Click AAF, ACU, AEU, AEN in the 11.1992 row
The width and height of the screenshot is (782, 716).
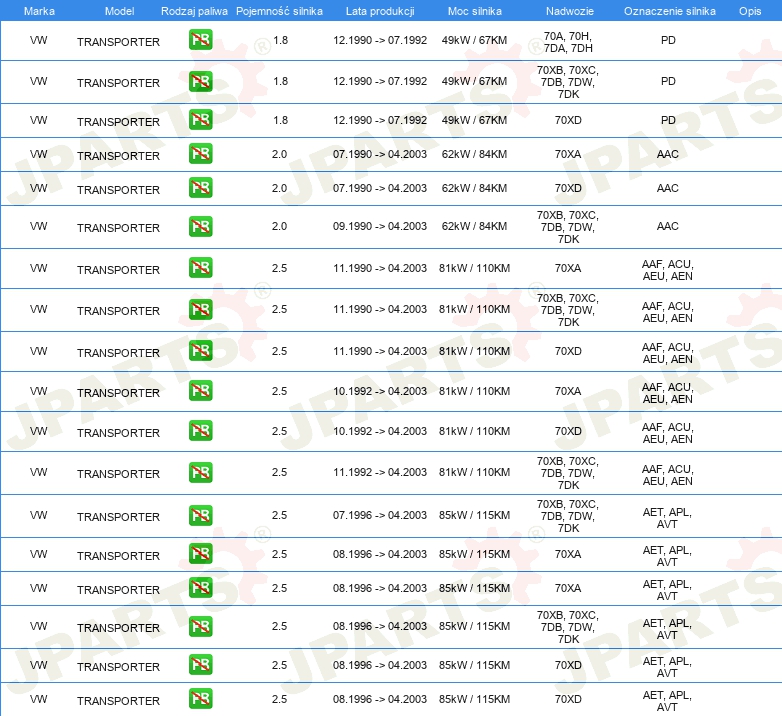pyautogui.click(x=668, y=475)
